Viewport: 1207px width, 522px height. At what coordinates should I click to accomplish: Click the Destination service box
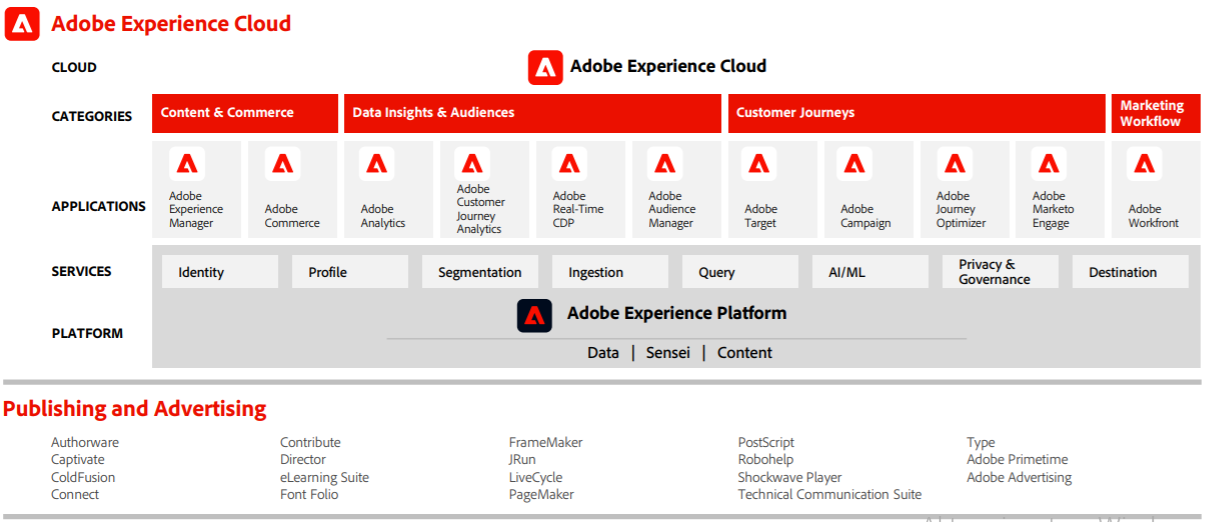coord(1131,272)
